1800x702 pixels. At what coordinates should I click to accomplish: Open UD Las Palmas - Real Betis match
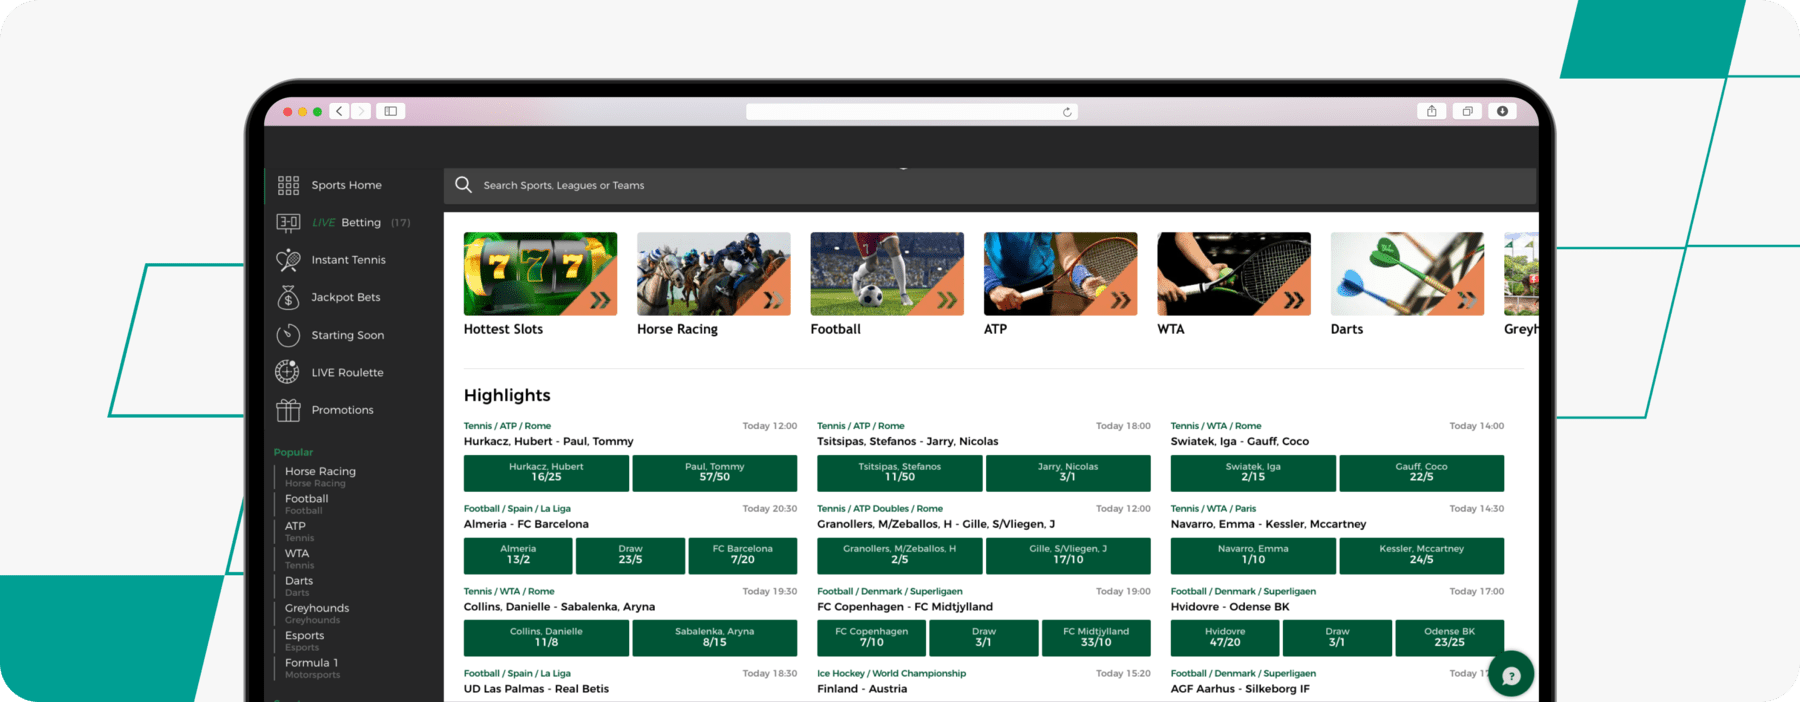pyautogui.click(x=536, y=689)
